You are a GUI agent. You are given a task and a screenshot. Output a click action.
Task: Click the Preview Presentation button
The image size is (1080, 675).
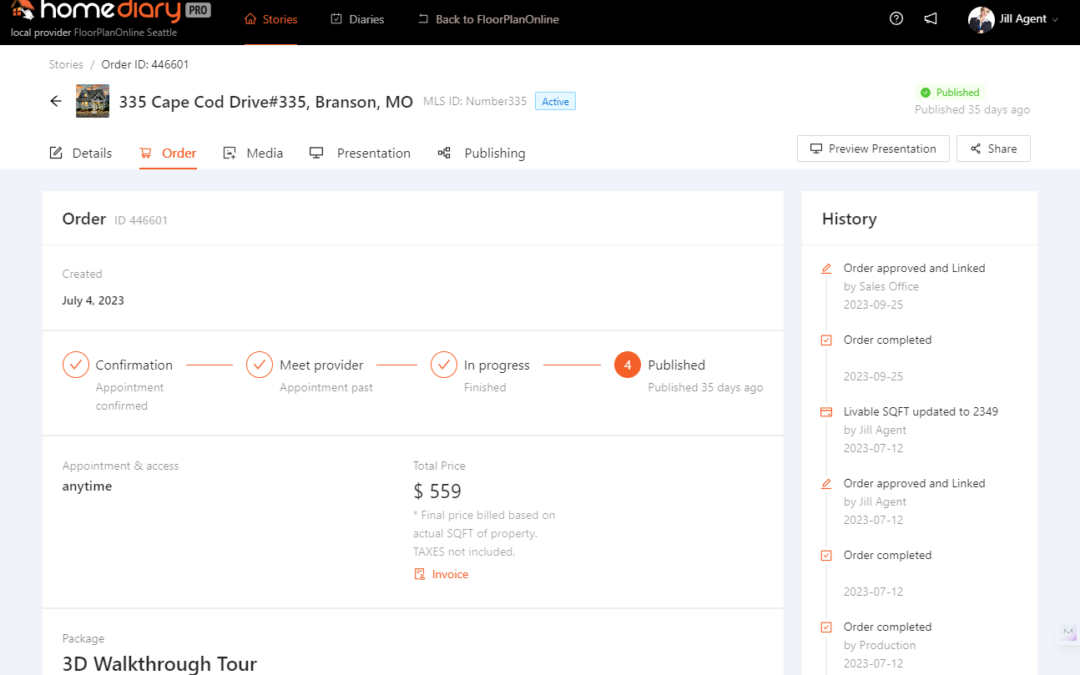(872, 148)
